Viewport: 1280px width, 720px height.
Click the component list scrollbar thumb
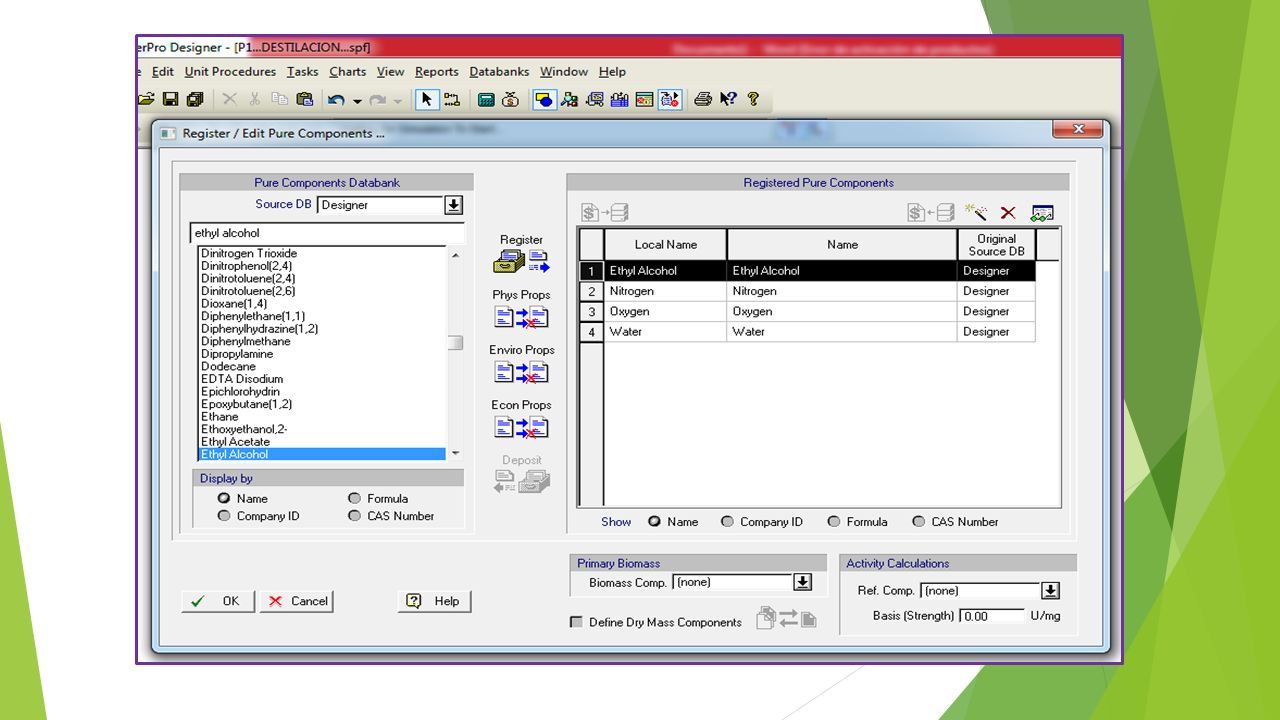455,342
